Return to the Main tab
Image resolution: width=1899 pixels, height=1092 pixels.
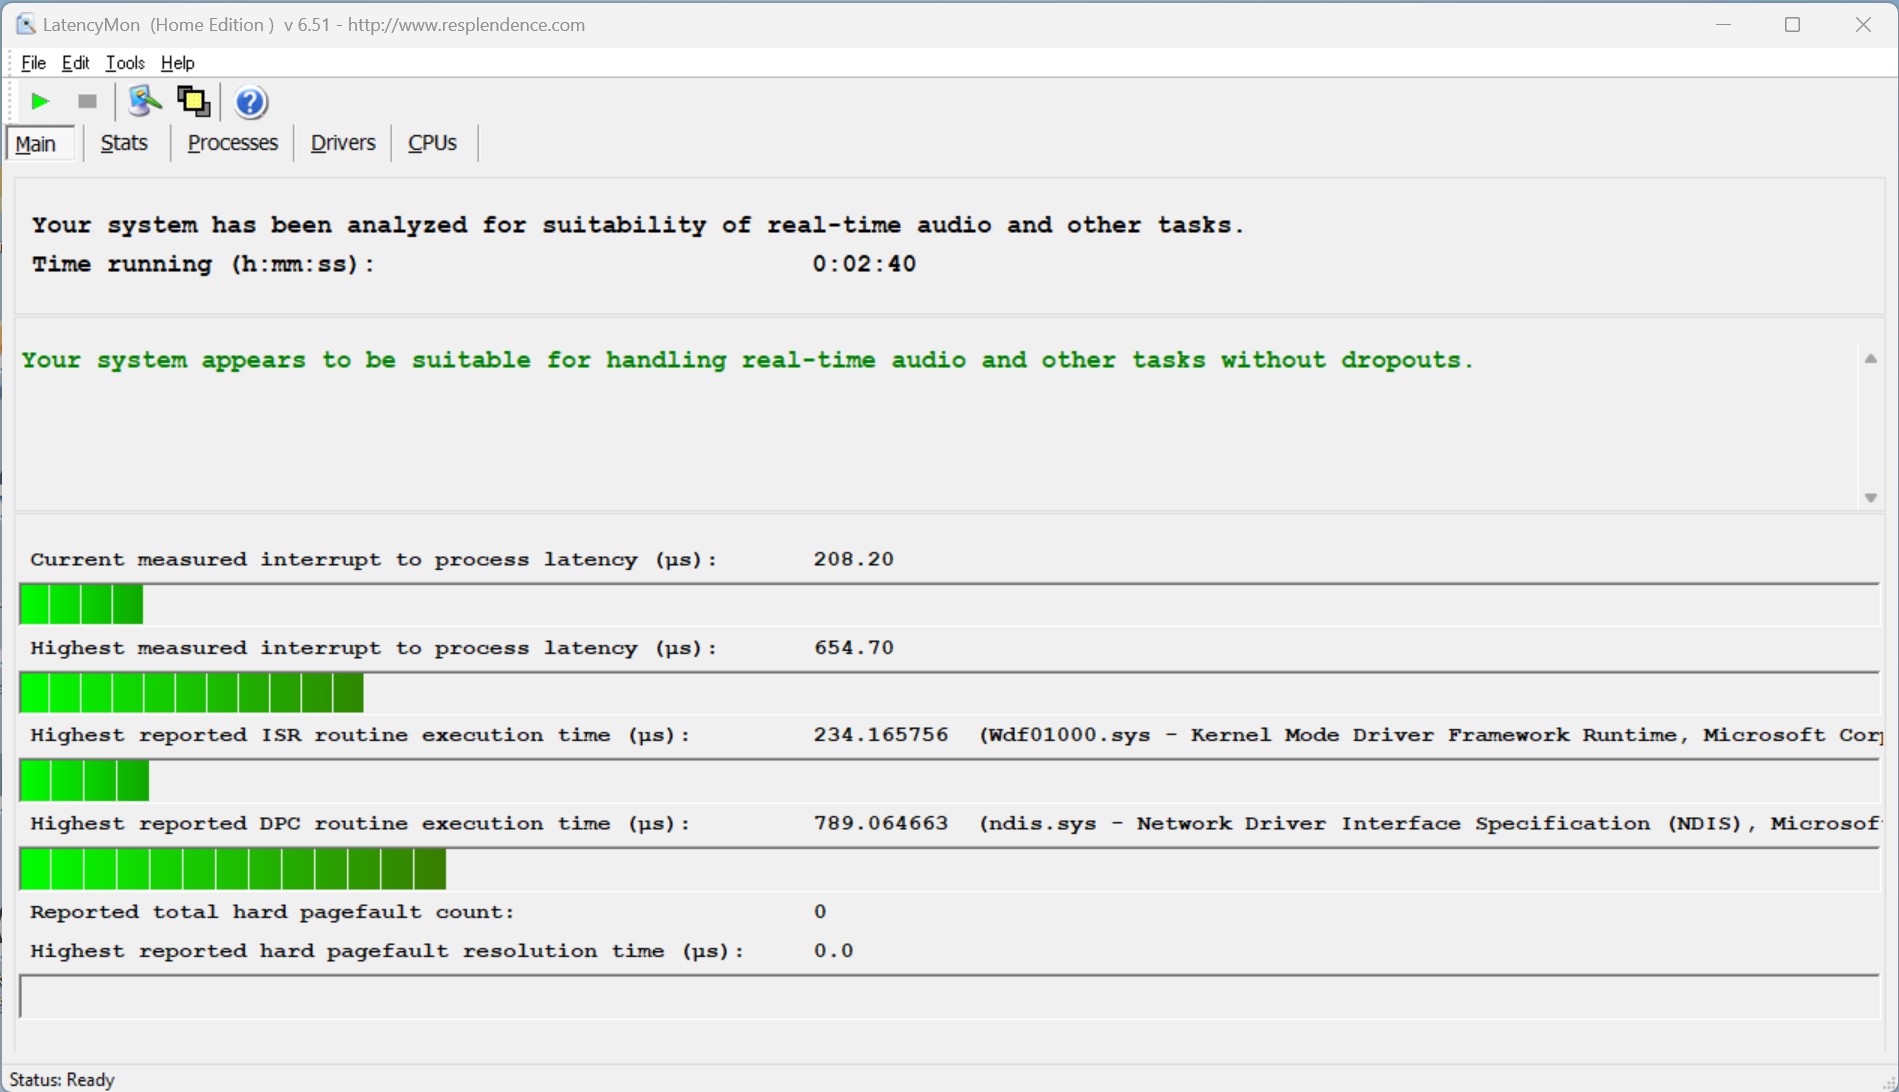click(36, 144)
